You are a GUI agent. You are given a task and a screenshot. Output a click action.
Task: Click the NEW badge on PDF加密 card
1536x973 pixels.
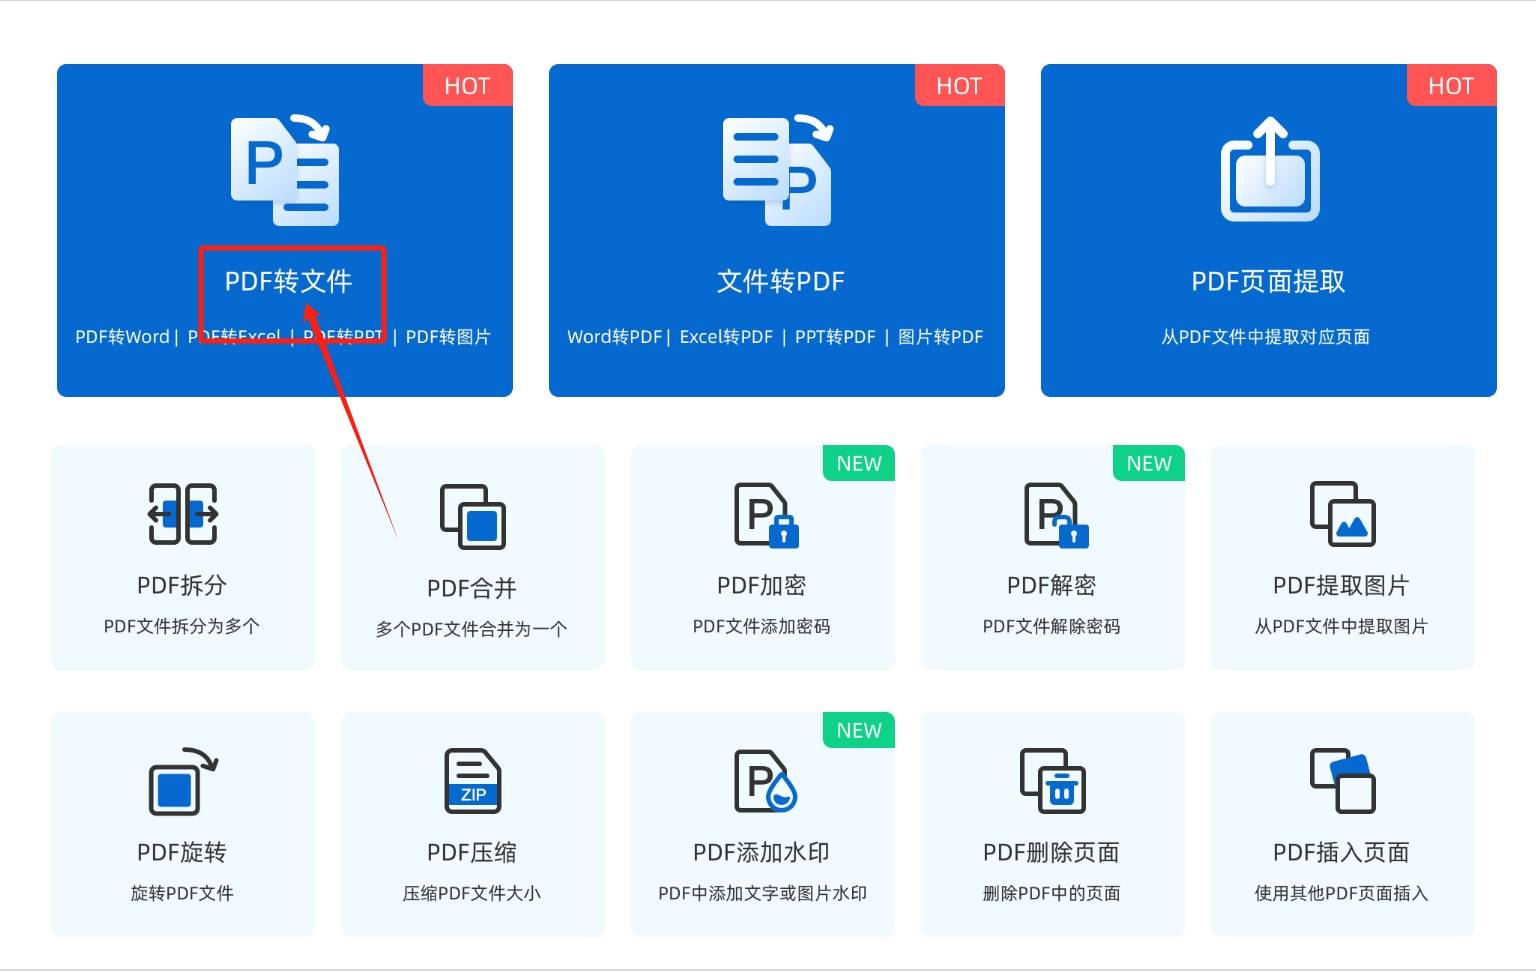858,463
